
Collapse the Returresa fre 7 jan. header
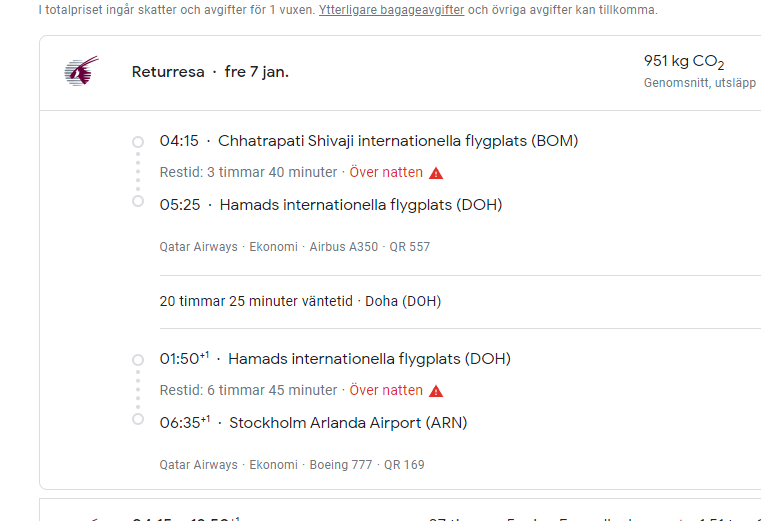210,72
